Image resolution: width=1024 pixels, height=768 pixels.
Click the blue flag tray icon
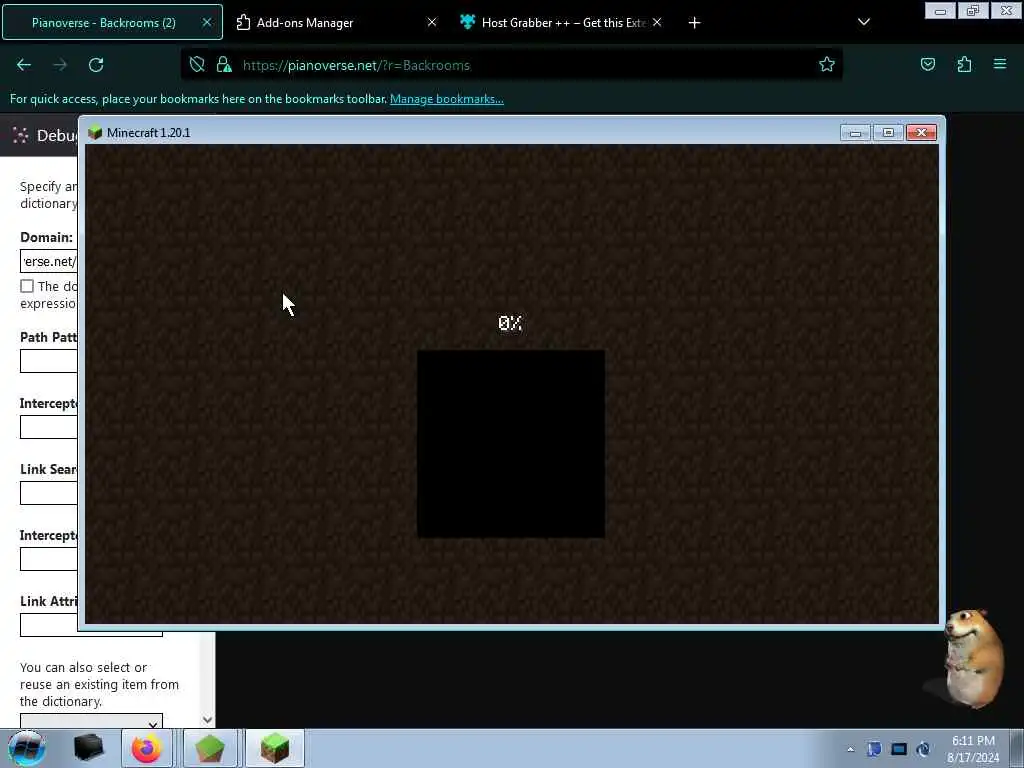pyautogui.click(x=874, y=749)
